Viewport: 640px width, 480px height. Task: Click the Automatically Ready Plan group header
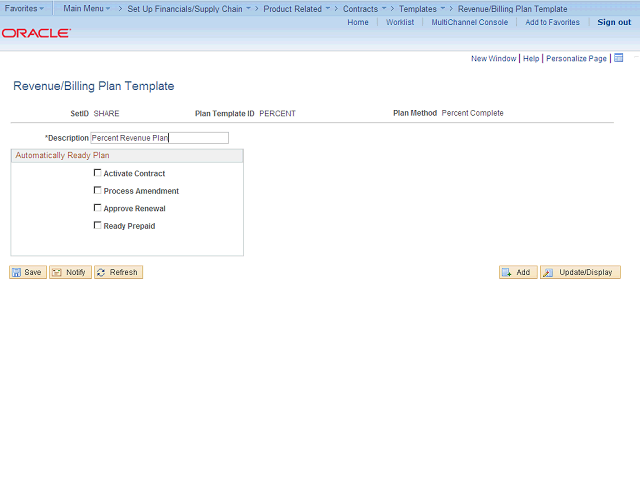click(127, 156)
